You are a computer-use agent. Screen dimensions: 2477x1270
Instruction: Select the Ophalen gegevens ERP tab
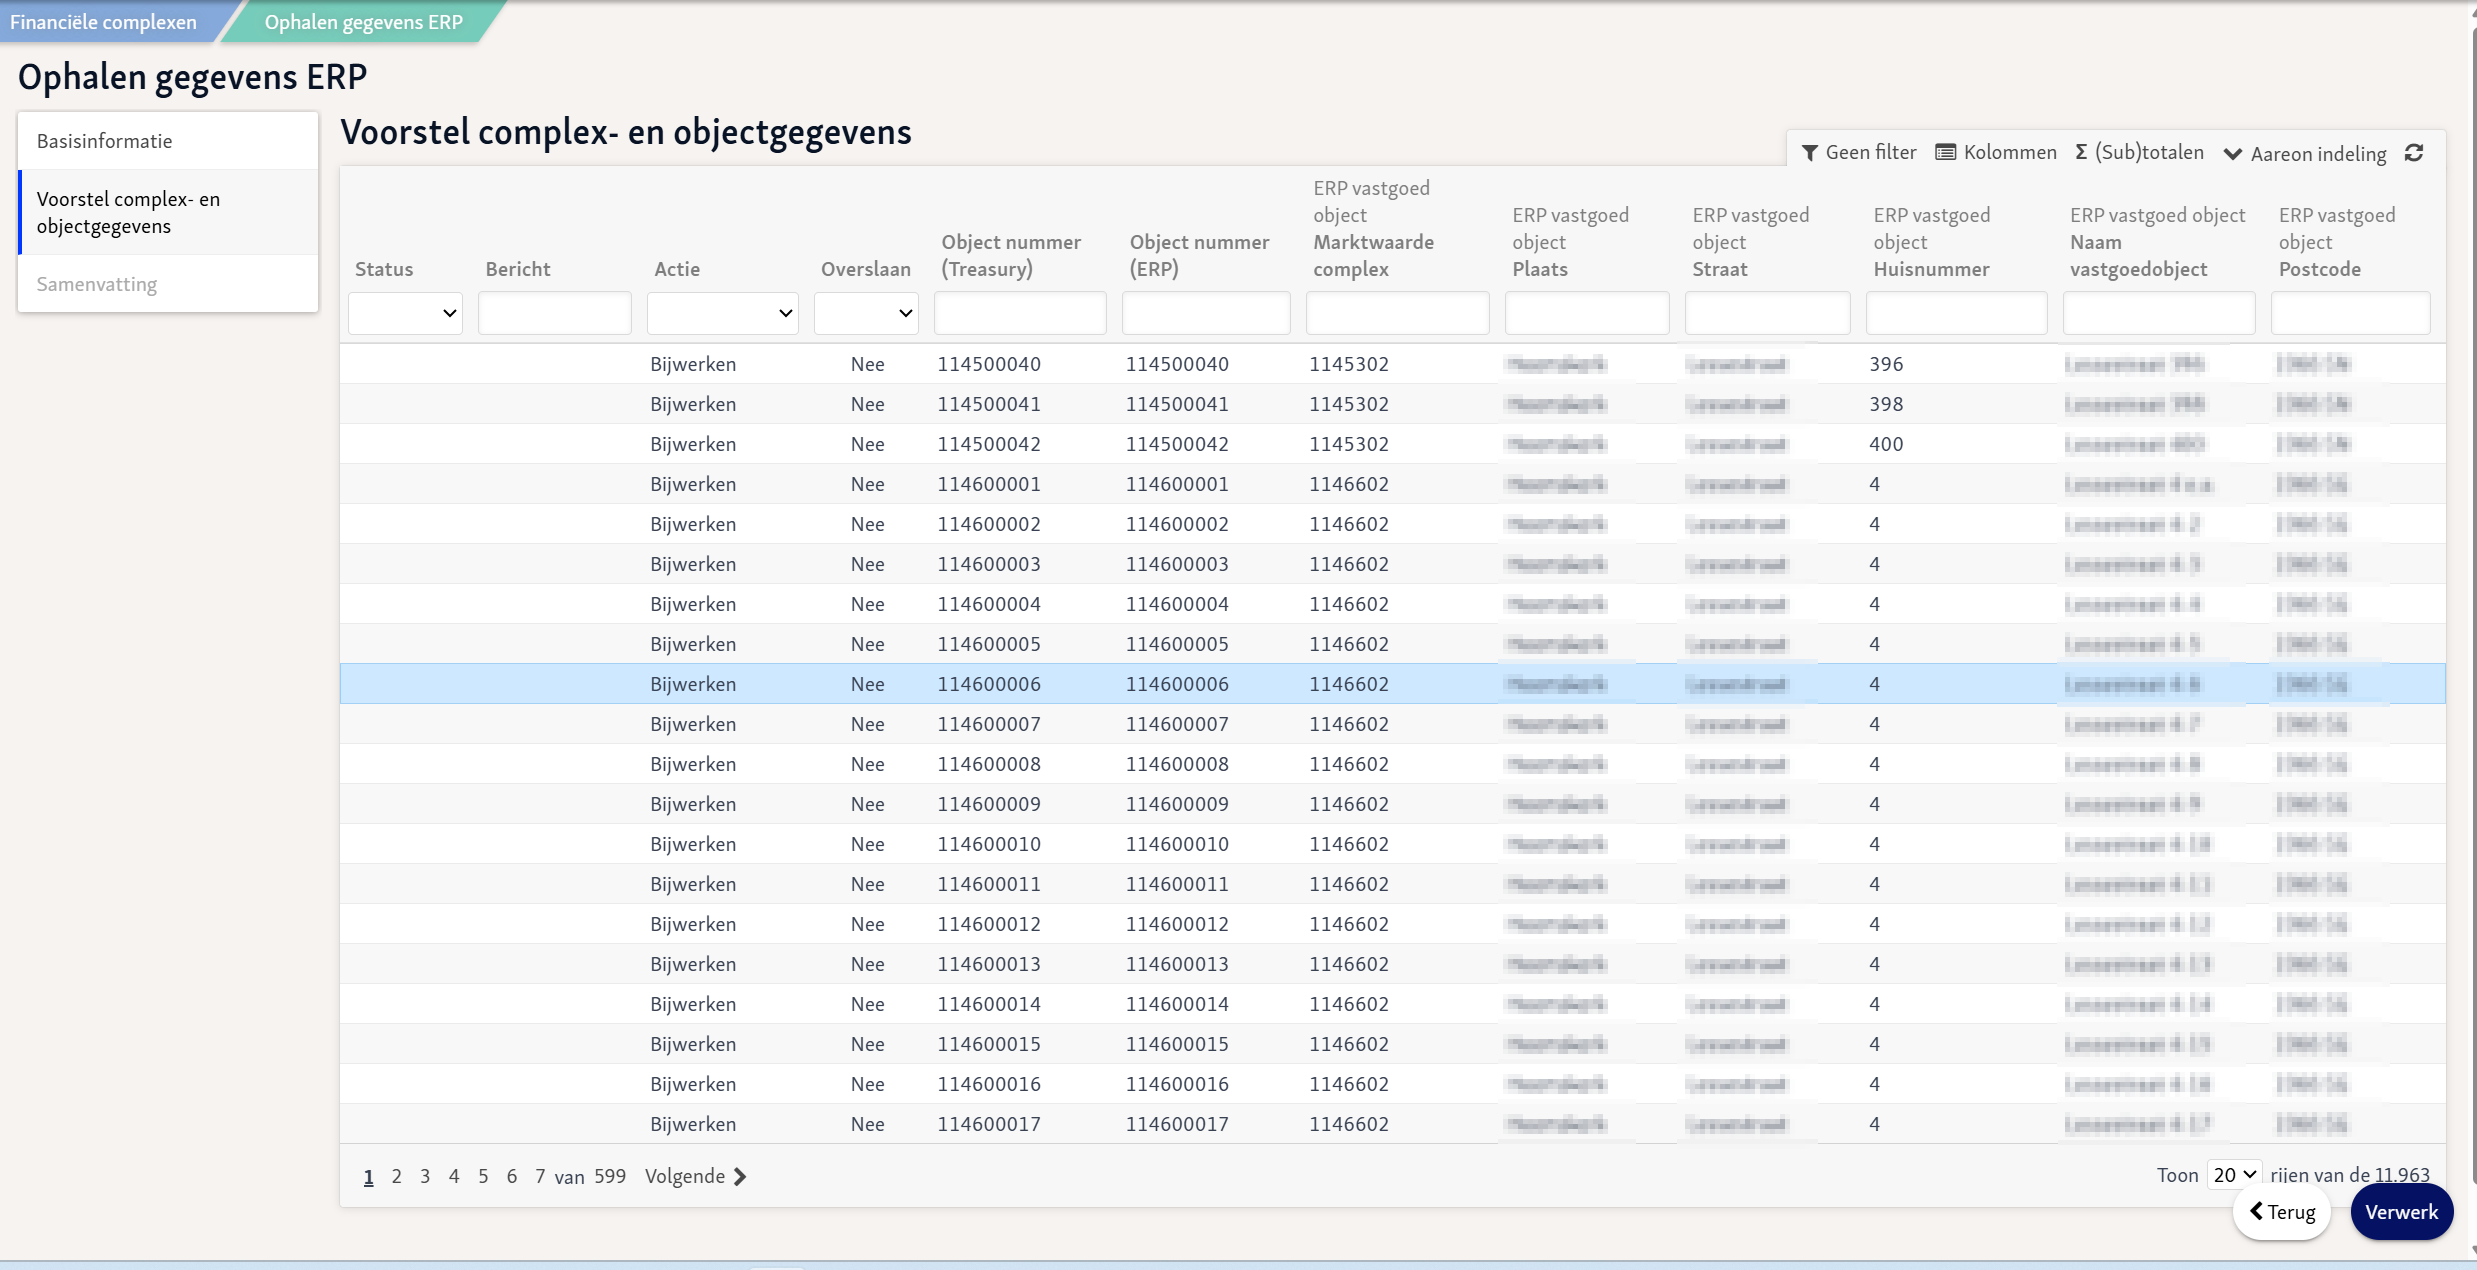pyautogui.click(x=363, y=21)
